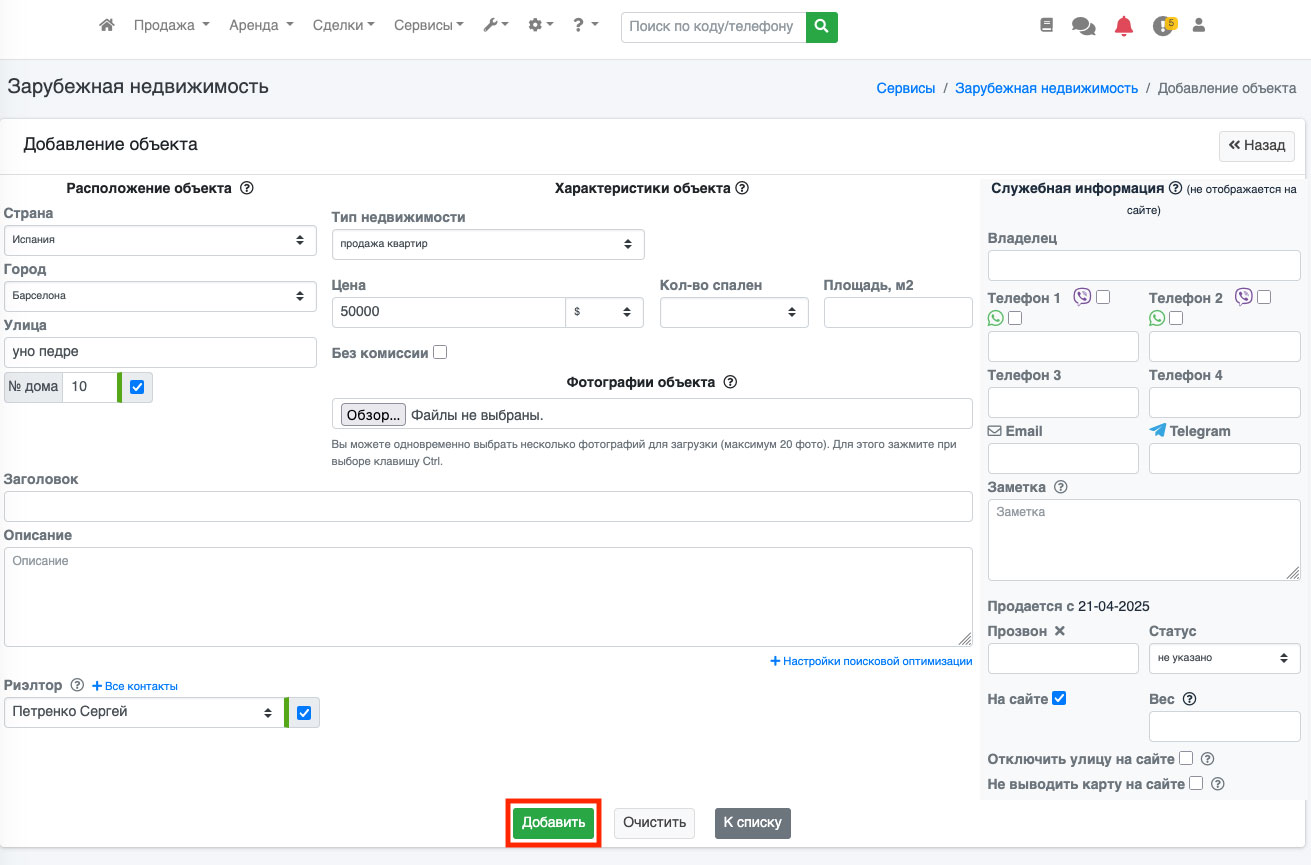The height and width of the screenshot is (865, 1311).
Task: Open Настройки поисковой оптимизации link
Action: coord(870,661)
